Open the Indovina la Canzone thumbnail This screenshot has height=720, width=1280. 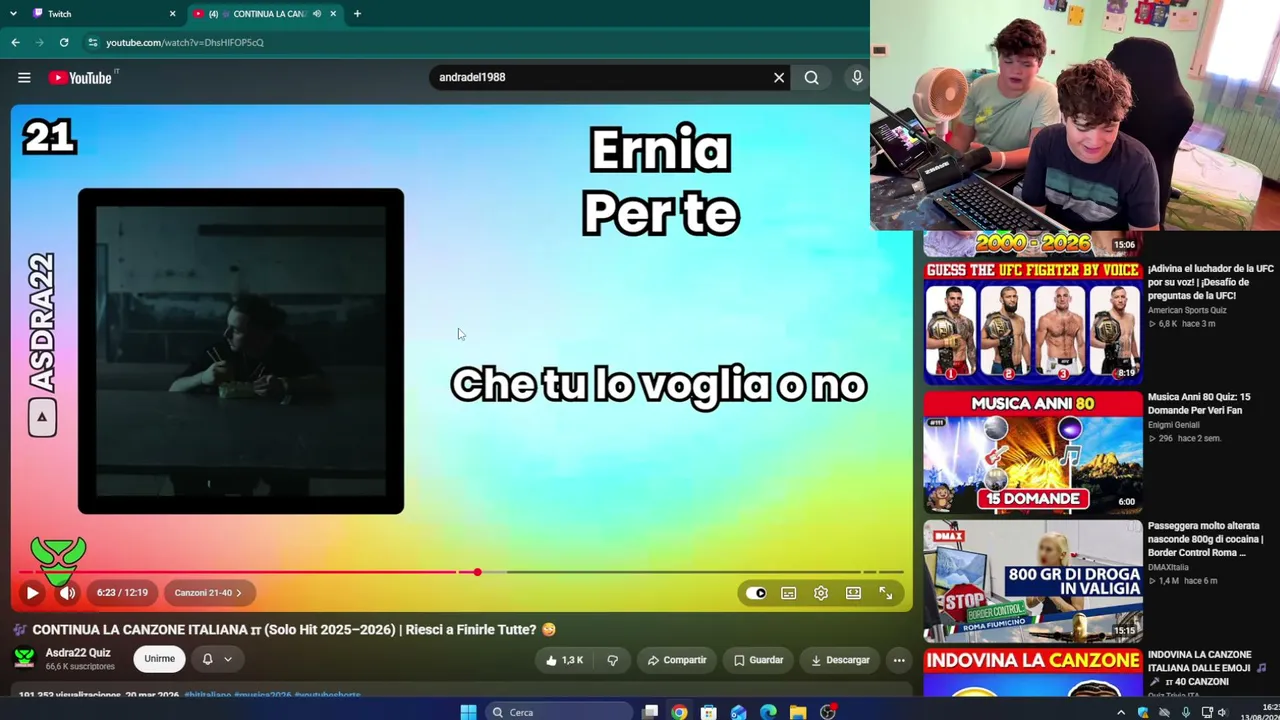point(1033,672)
